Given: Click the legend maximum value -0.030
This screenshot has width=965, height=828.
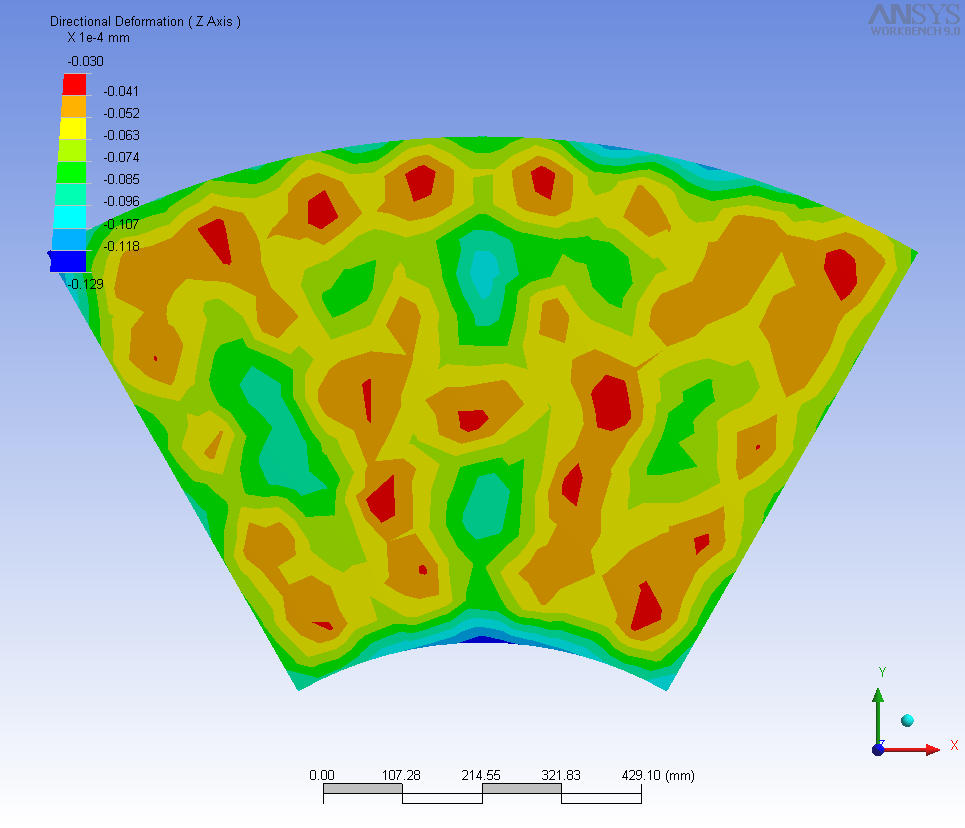Looking at the screenshot, I should (x=86, y=61).
